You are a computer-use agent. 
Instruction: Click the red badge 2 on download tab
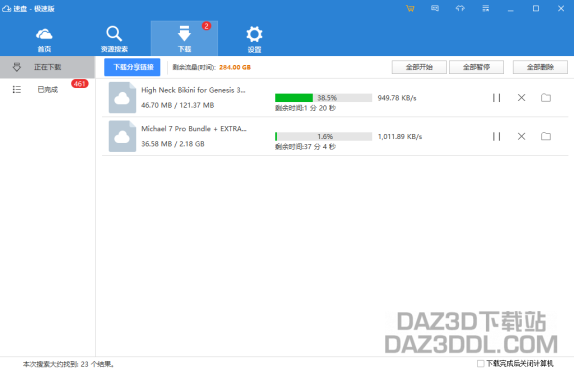click(x=206, y=26)
